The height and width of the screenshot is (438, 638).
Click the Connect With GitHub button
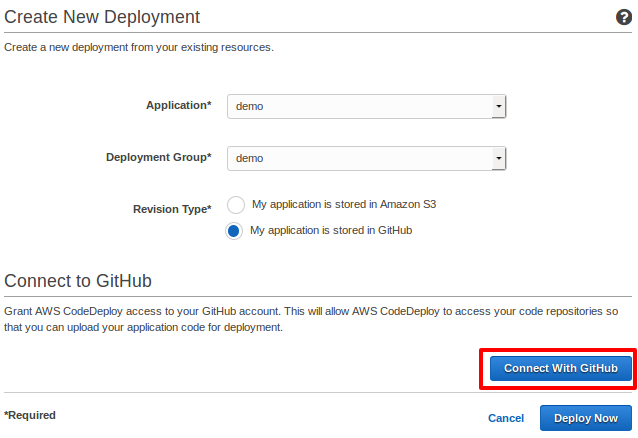(x=560, y=368)
